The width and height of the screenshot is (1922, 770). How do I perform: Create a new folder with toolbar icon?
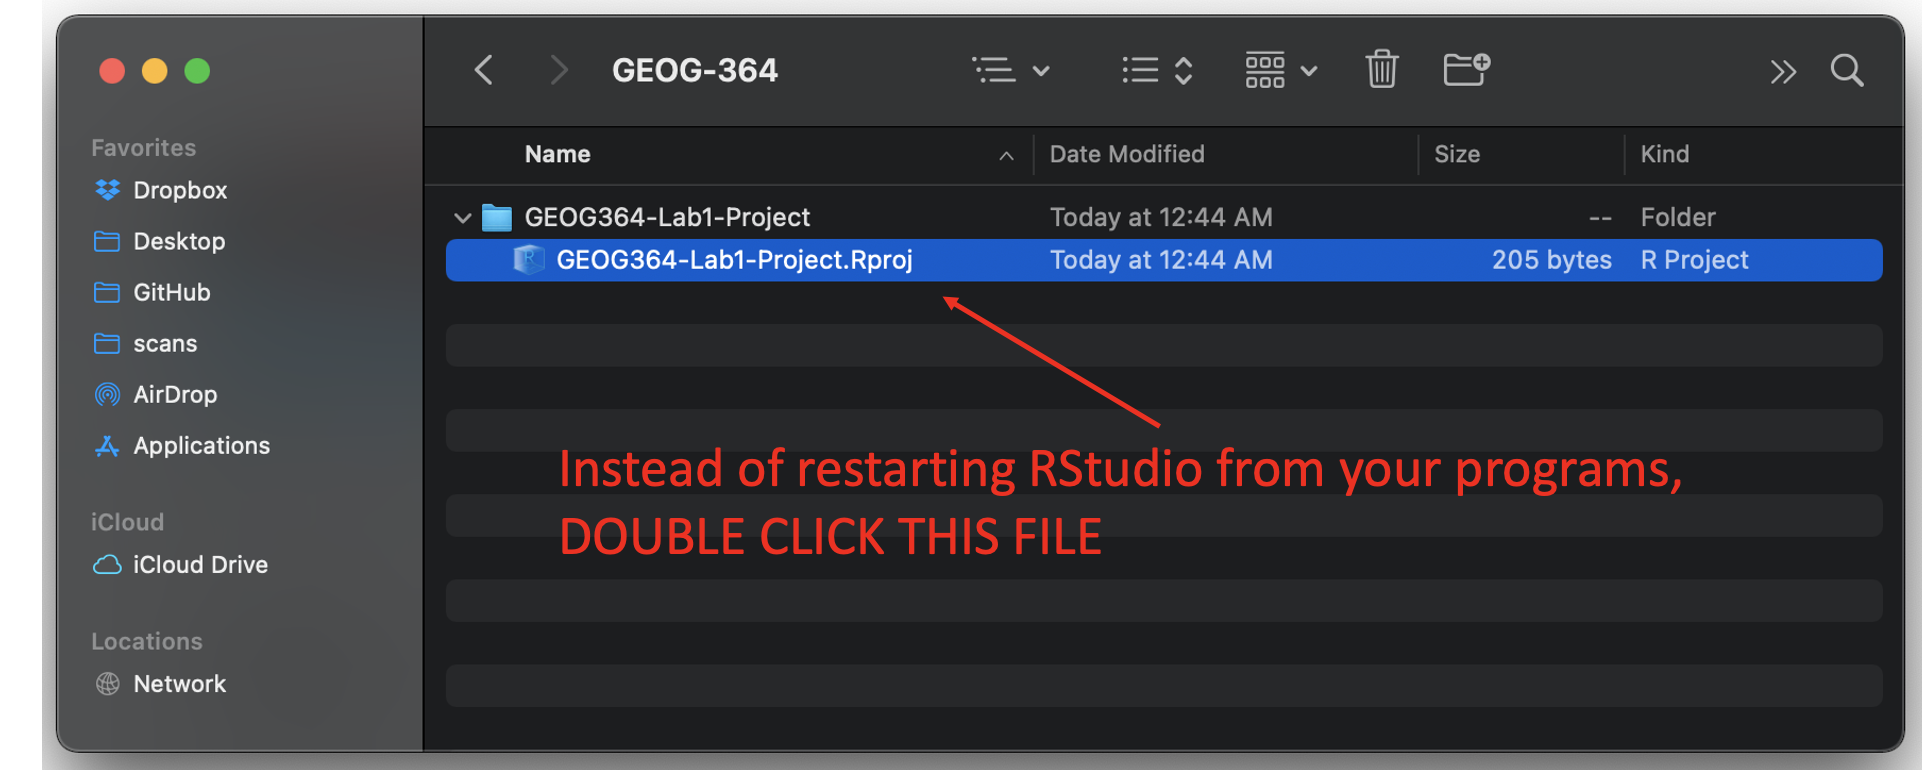tap(1466, 70)
